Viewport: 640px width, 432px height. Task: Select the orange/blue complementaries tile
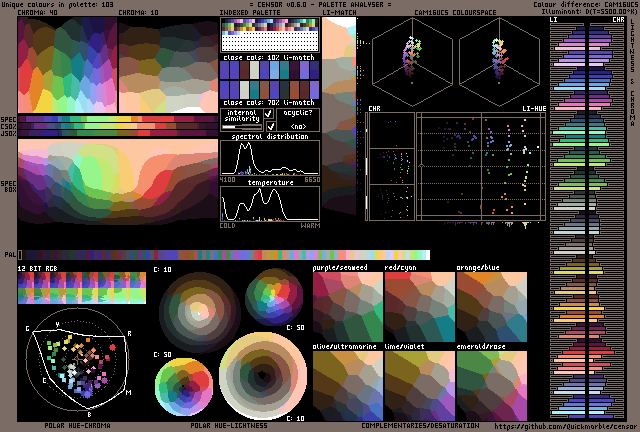pos(492,307)
